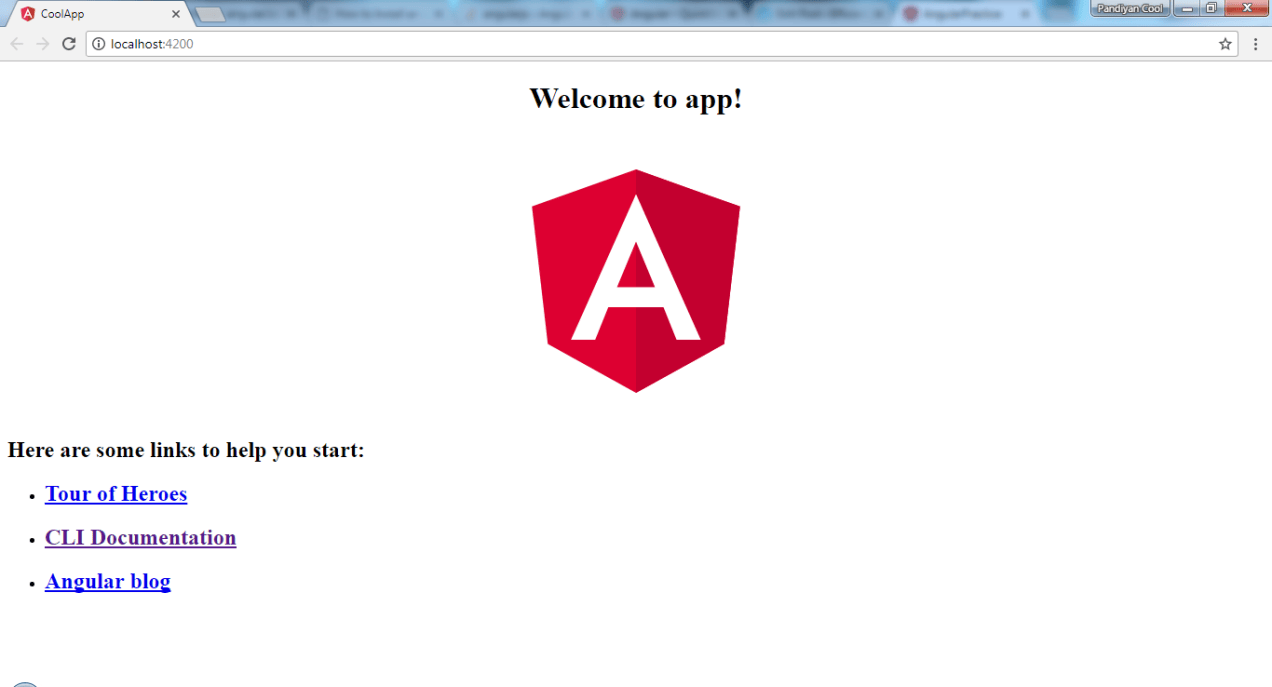The image size is (1272, 687).
Task: Open a new tab next to CoolApp
Action: 210,14
